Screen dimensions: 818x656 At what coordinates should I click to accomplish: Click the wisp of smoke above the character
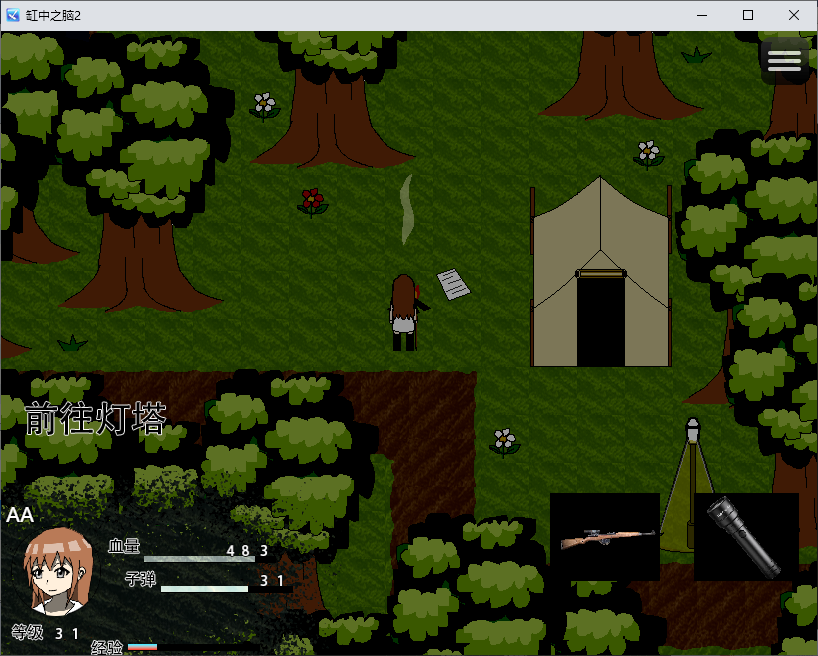406,209
